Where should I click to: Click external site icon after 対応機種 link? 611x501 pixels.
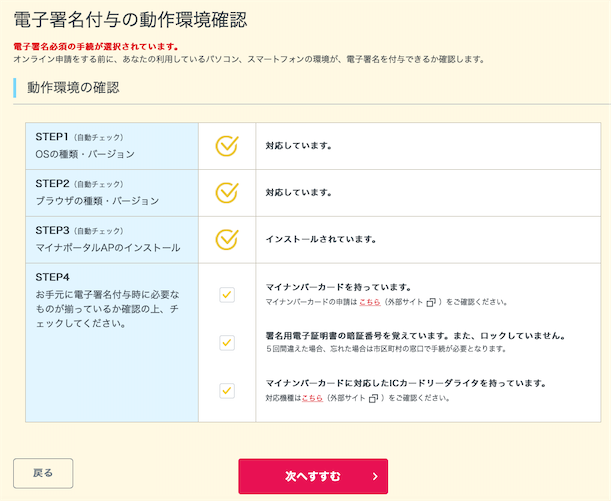tap(374, 398)
